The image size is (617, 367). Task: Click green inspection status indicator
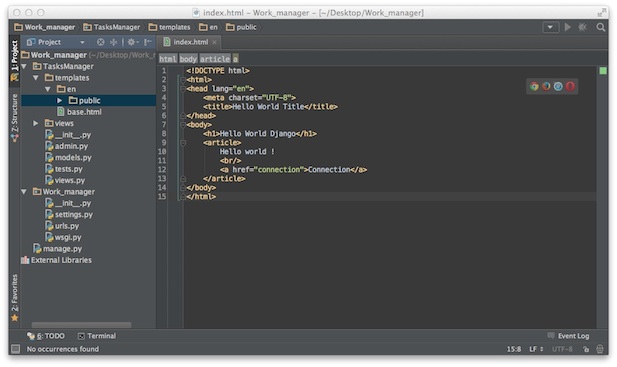(x=603, y=71)
